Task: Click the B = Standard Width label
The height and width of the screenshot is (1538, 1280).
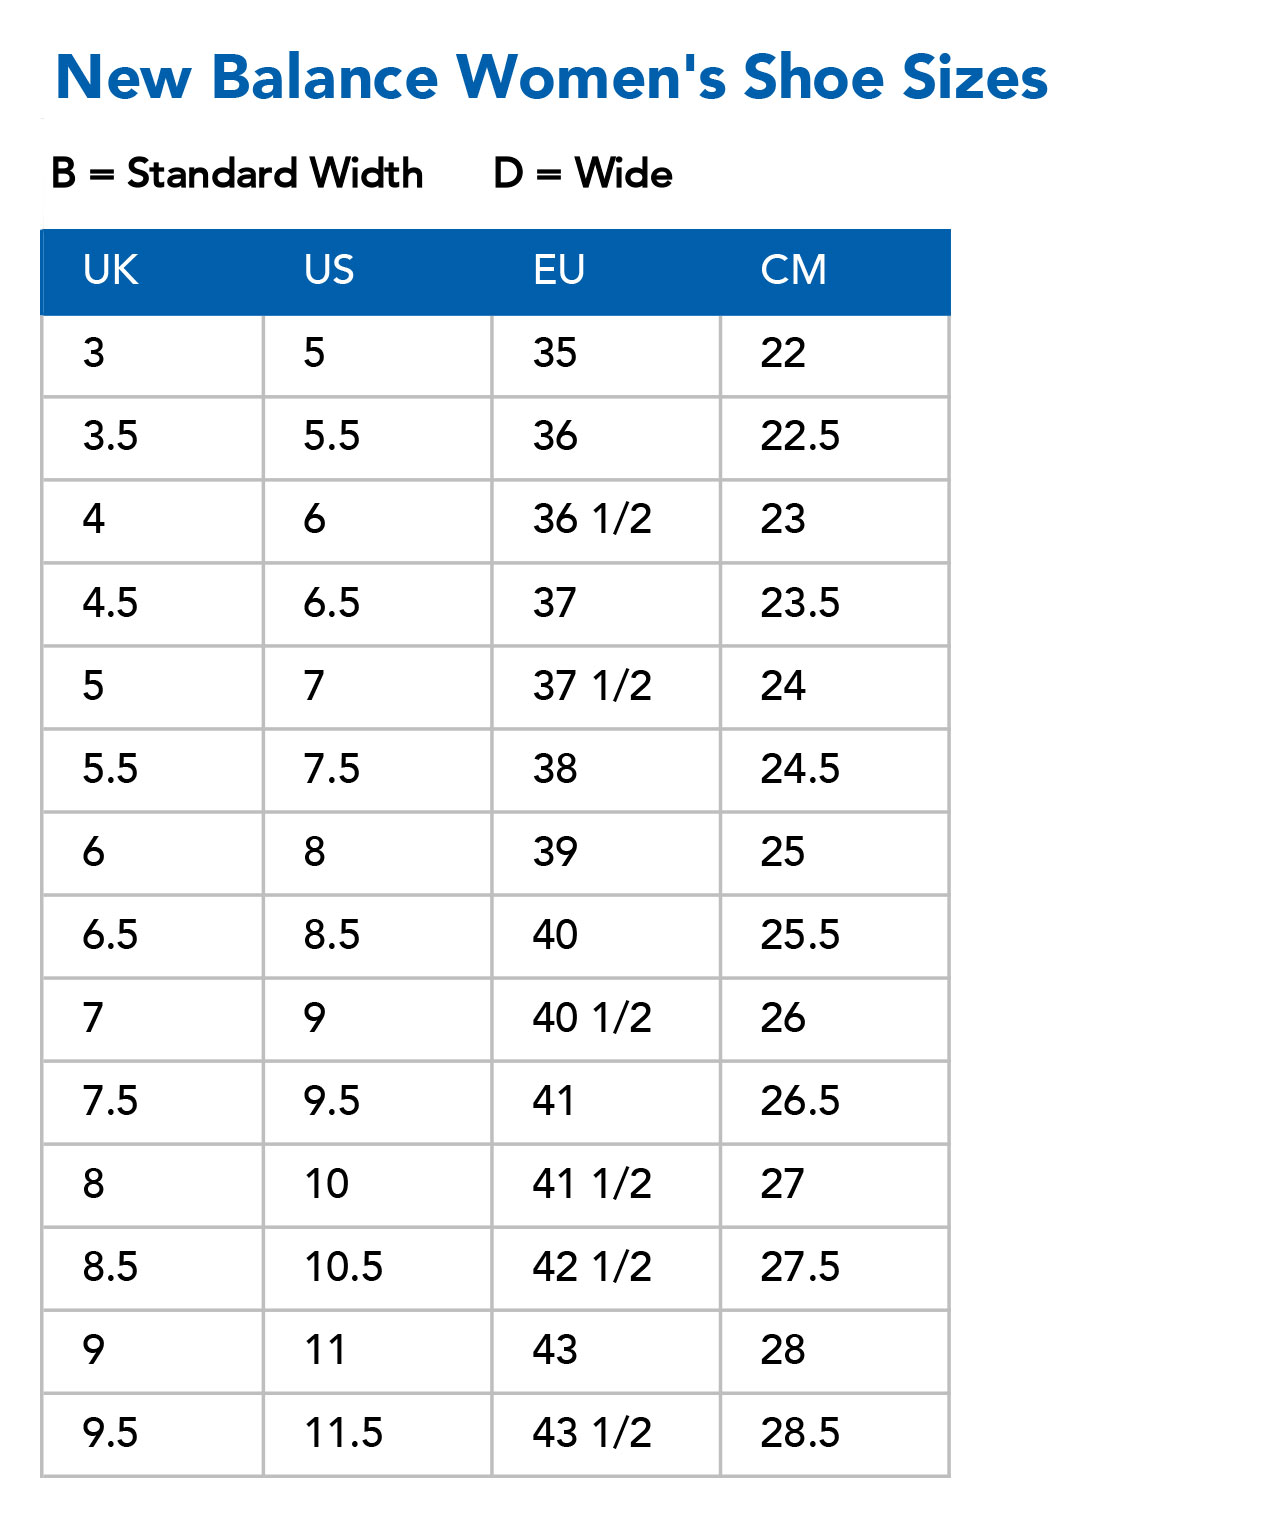Action: (237, 174)
